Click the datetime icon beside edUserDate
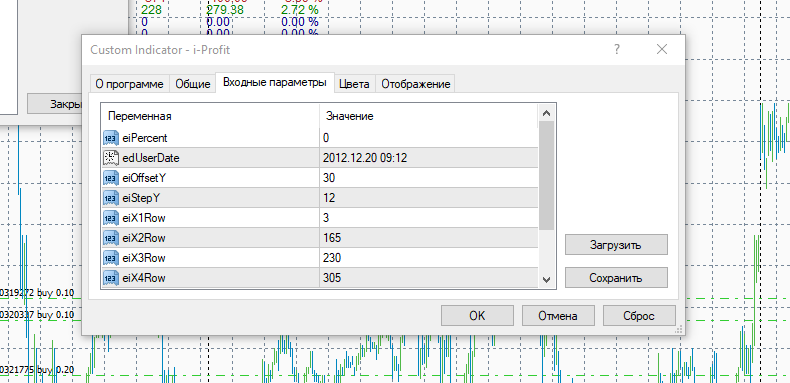Screen dimensions: 790x383 click(111, 158)
